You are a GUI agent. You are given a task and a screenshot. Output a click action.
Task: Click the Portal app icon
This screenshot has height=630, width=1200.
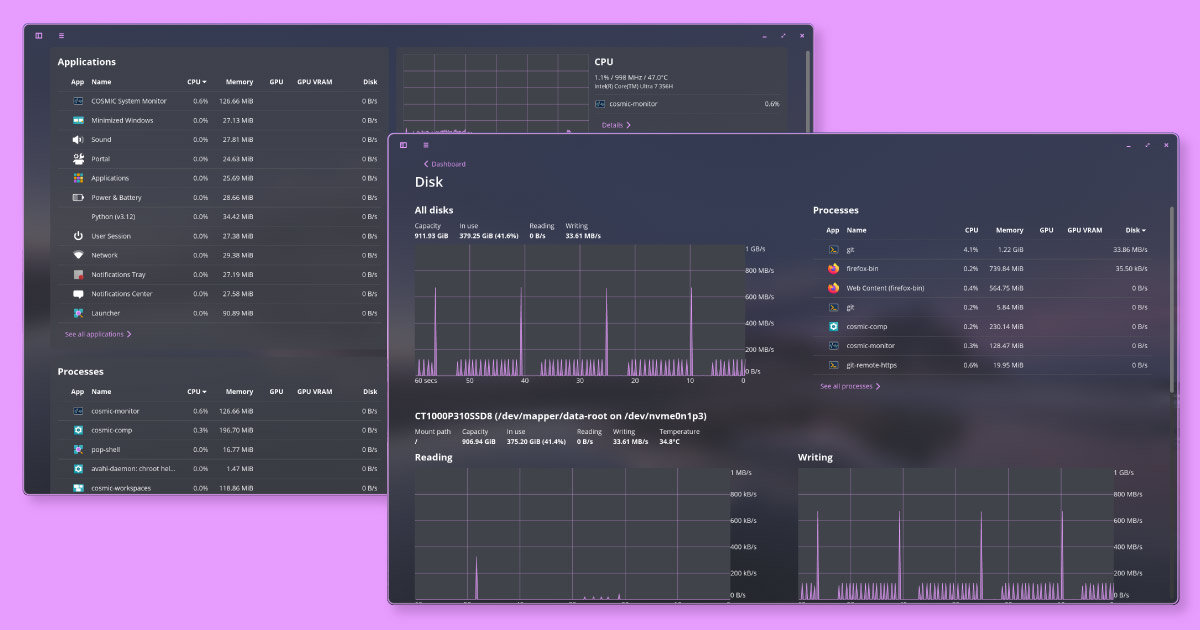78,159
